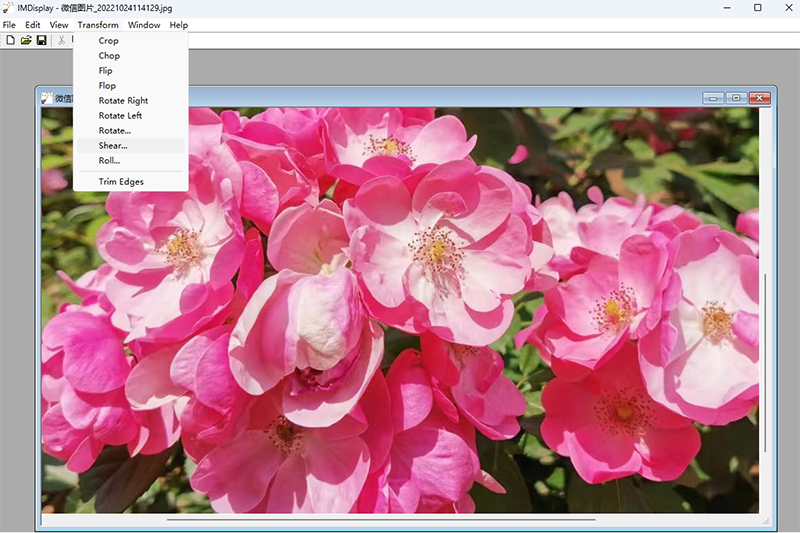This screenshot has width=800, height=533.
Task: Choose Shear... from the Transform menu
Action: click(x=113, y=146)
